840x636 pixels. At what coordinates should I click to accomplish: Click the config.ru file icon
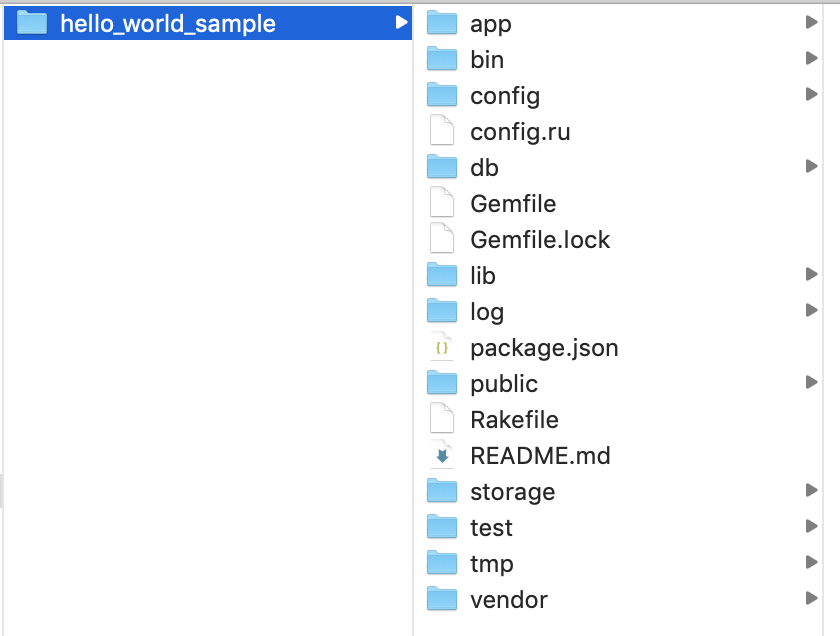441,132
